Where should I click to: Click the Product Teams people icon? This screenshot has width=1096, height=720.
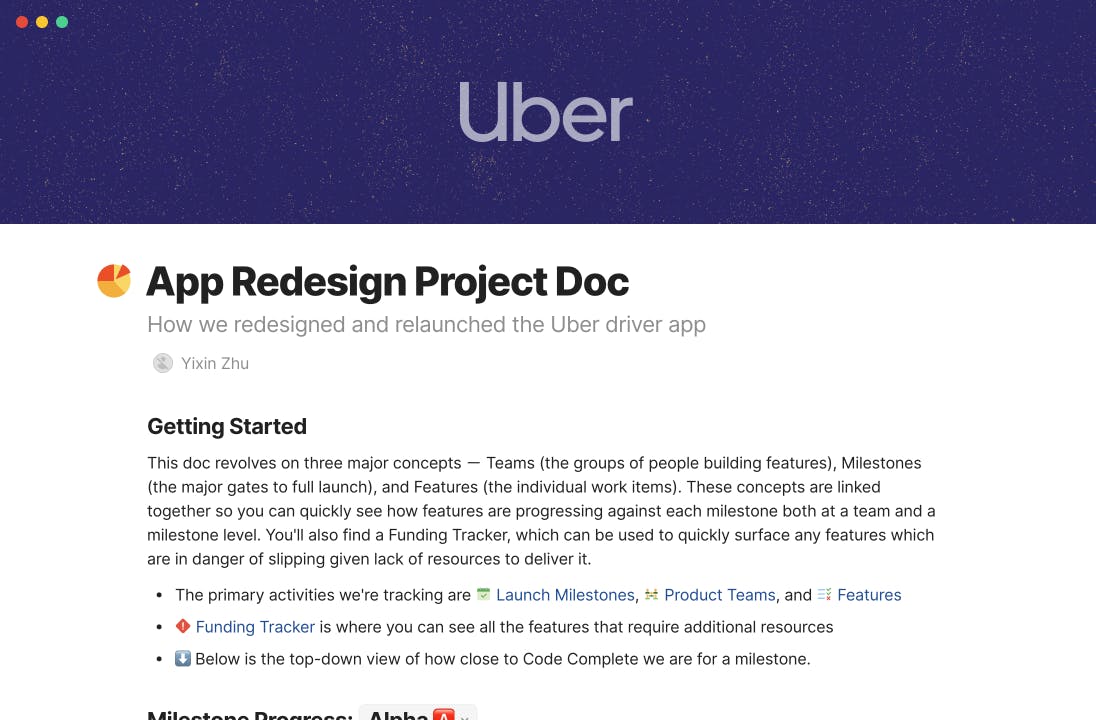(x=652, y=595)
